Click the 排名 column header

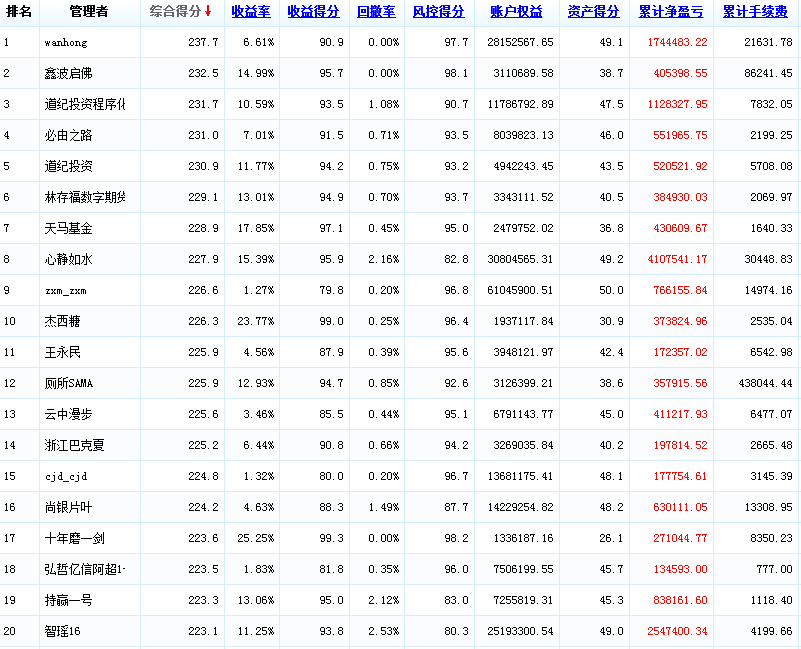tap(19, 11)
